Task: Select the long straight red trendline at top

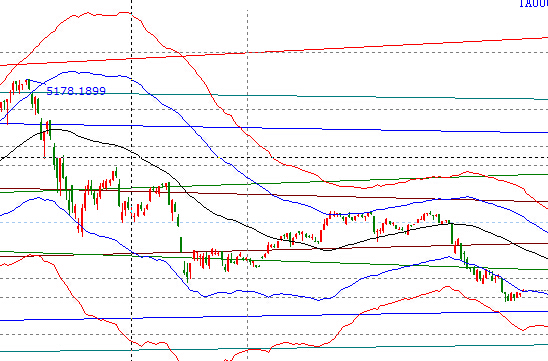Action: pyautogui.click(x=274, y=51)
